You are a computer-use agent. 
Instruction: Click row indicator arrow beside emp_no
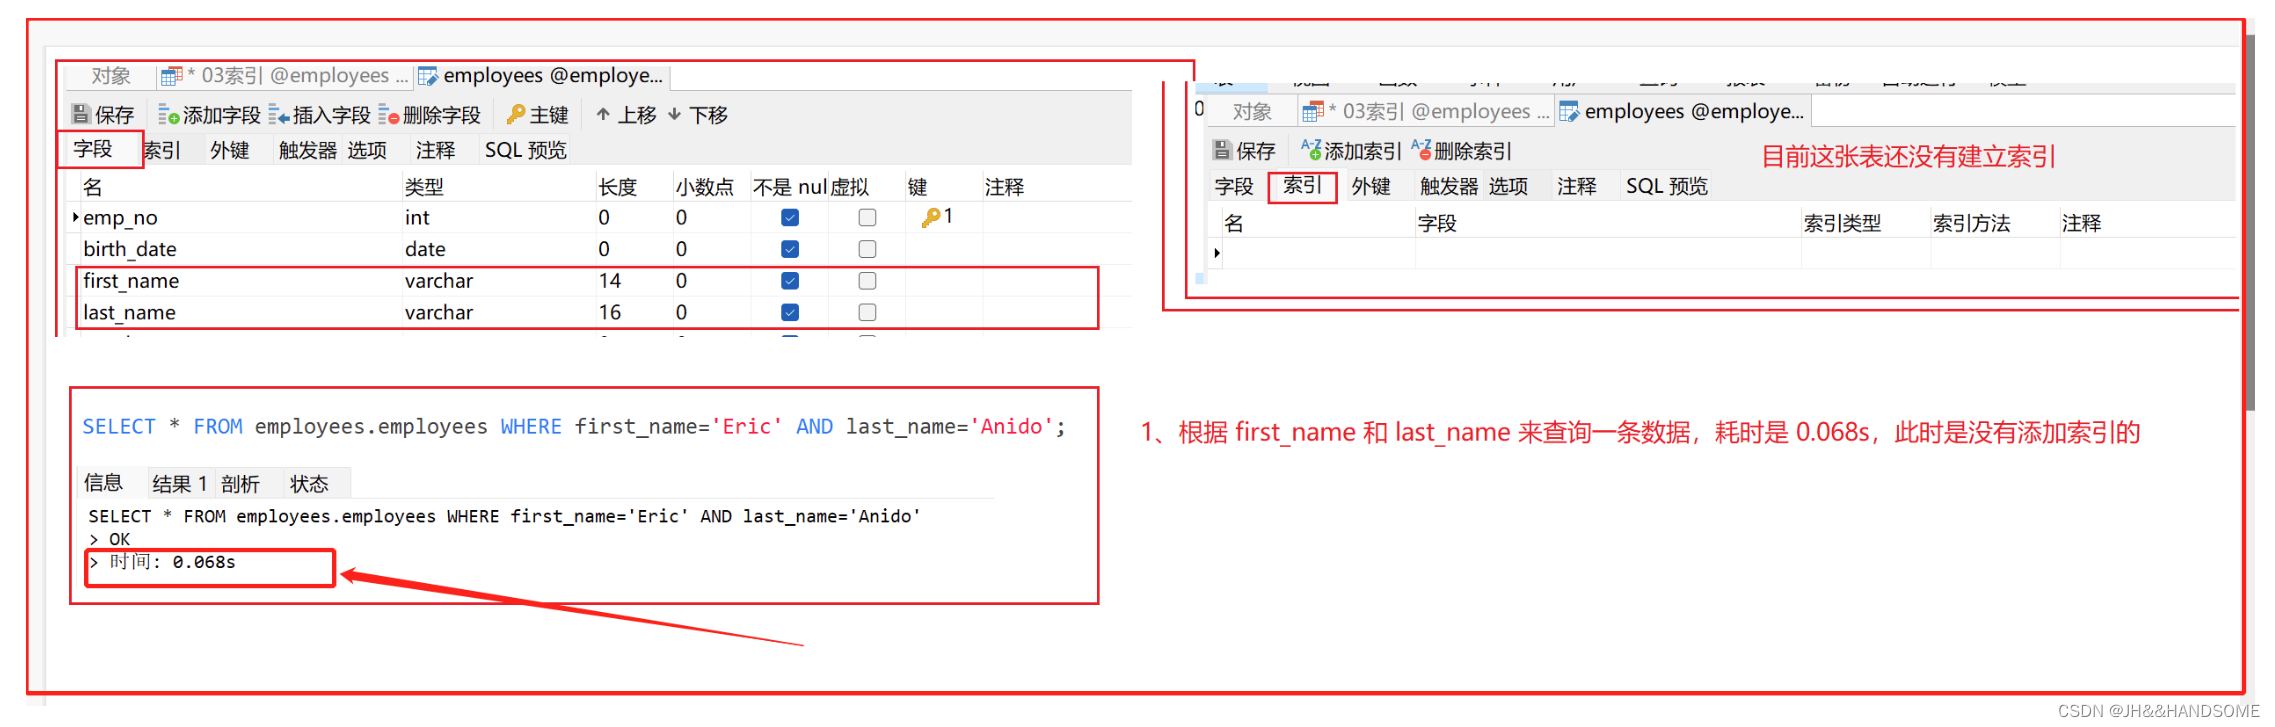tap(75, 217)
